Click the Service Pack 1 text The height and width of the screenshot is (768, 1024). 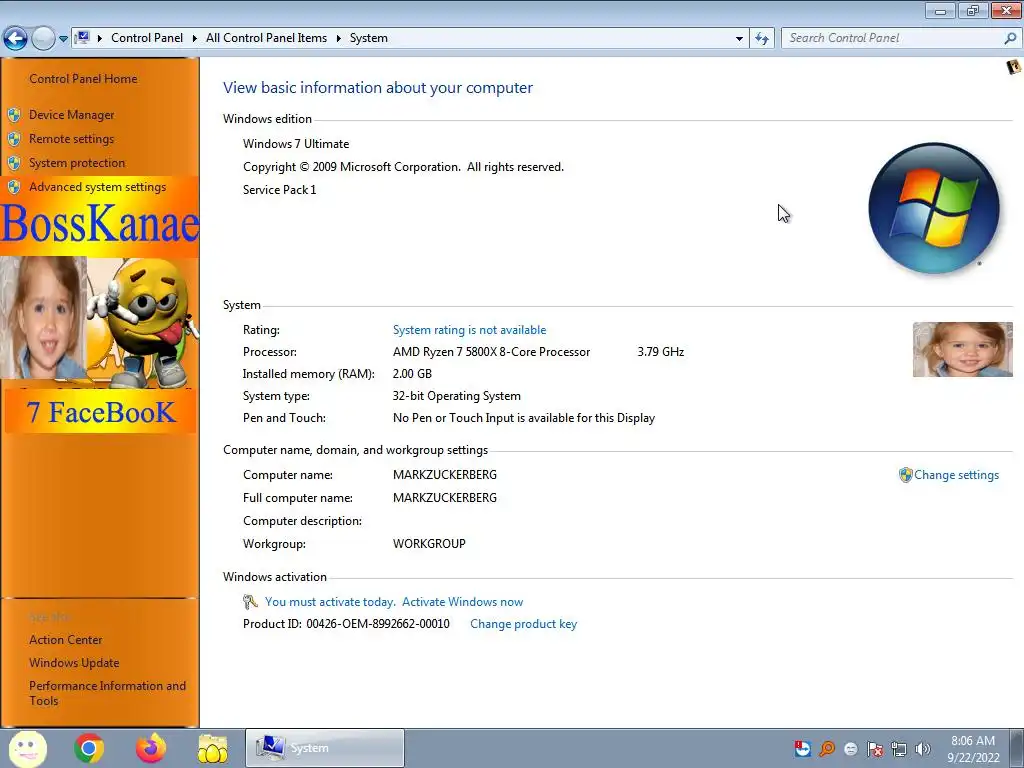point(280,189)
